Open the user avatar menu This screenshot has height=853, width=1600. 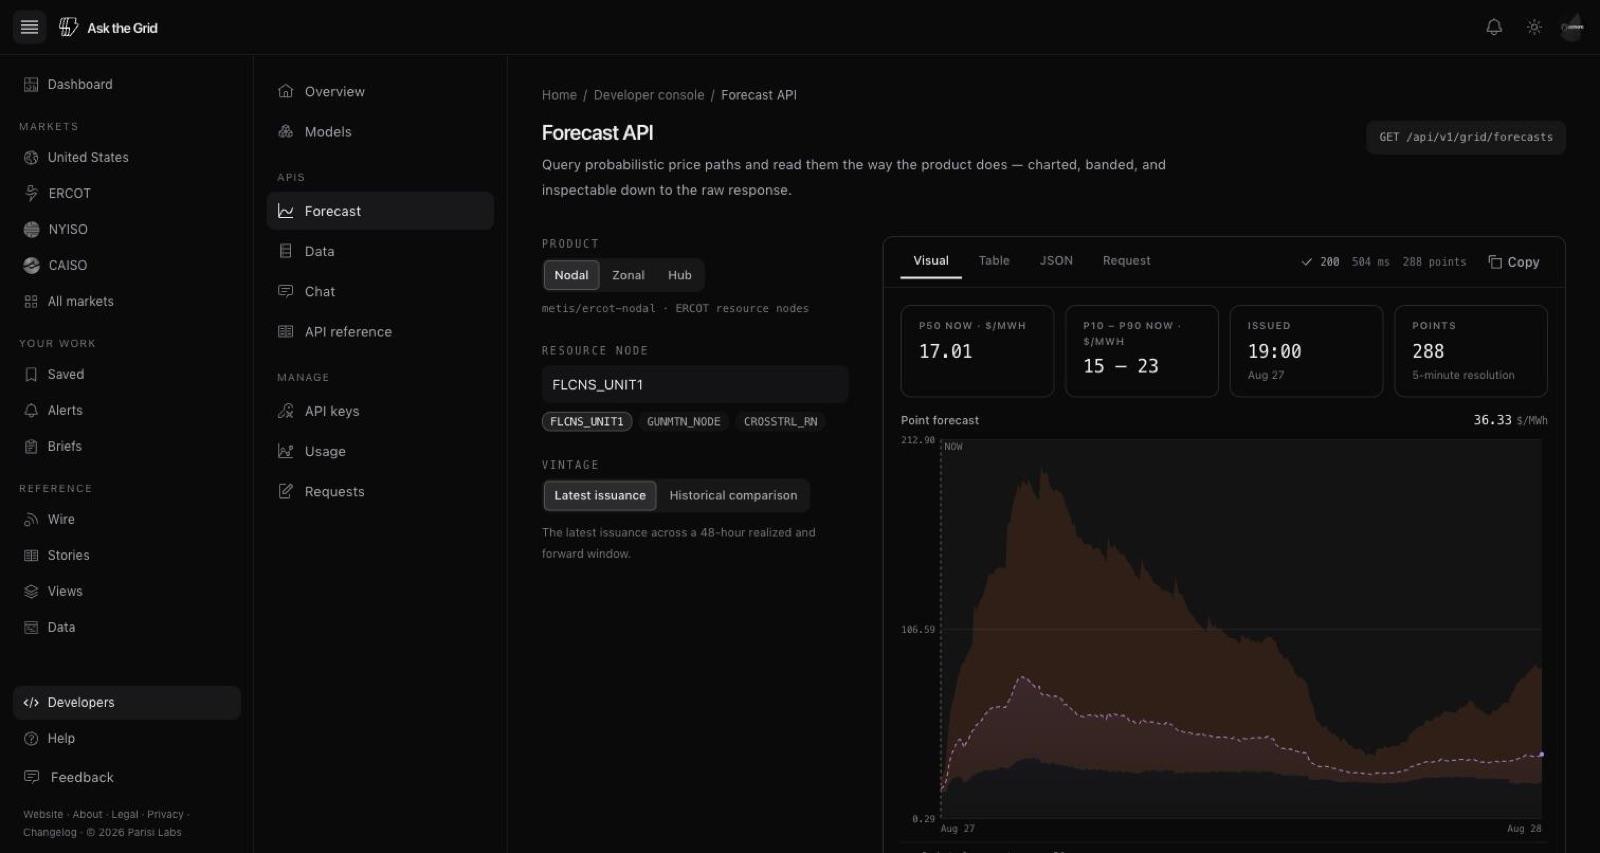1572,27
